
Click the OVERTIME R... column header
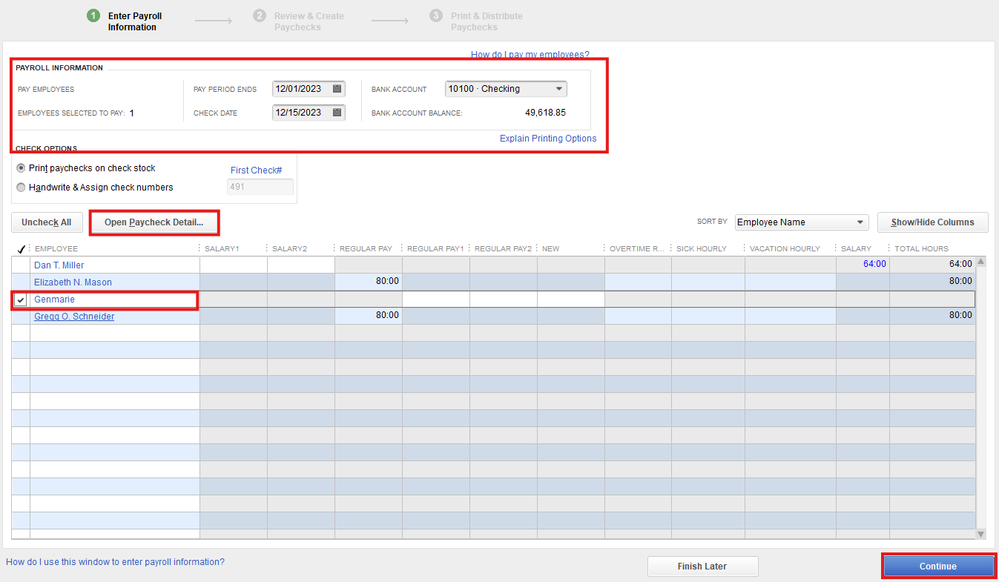point(636,249)
